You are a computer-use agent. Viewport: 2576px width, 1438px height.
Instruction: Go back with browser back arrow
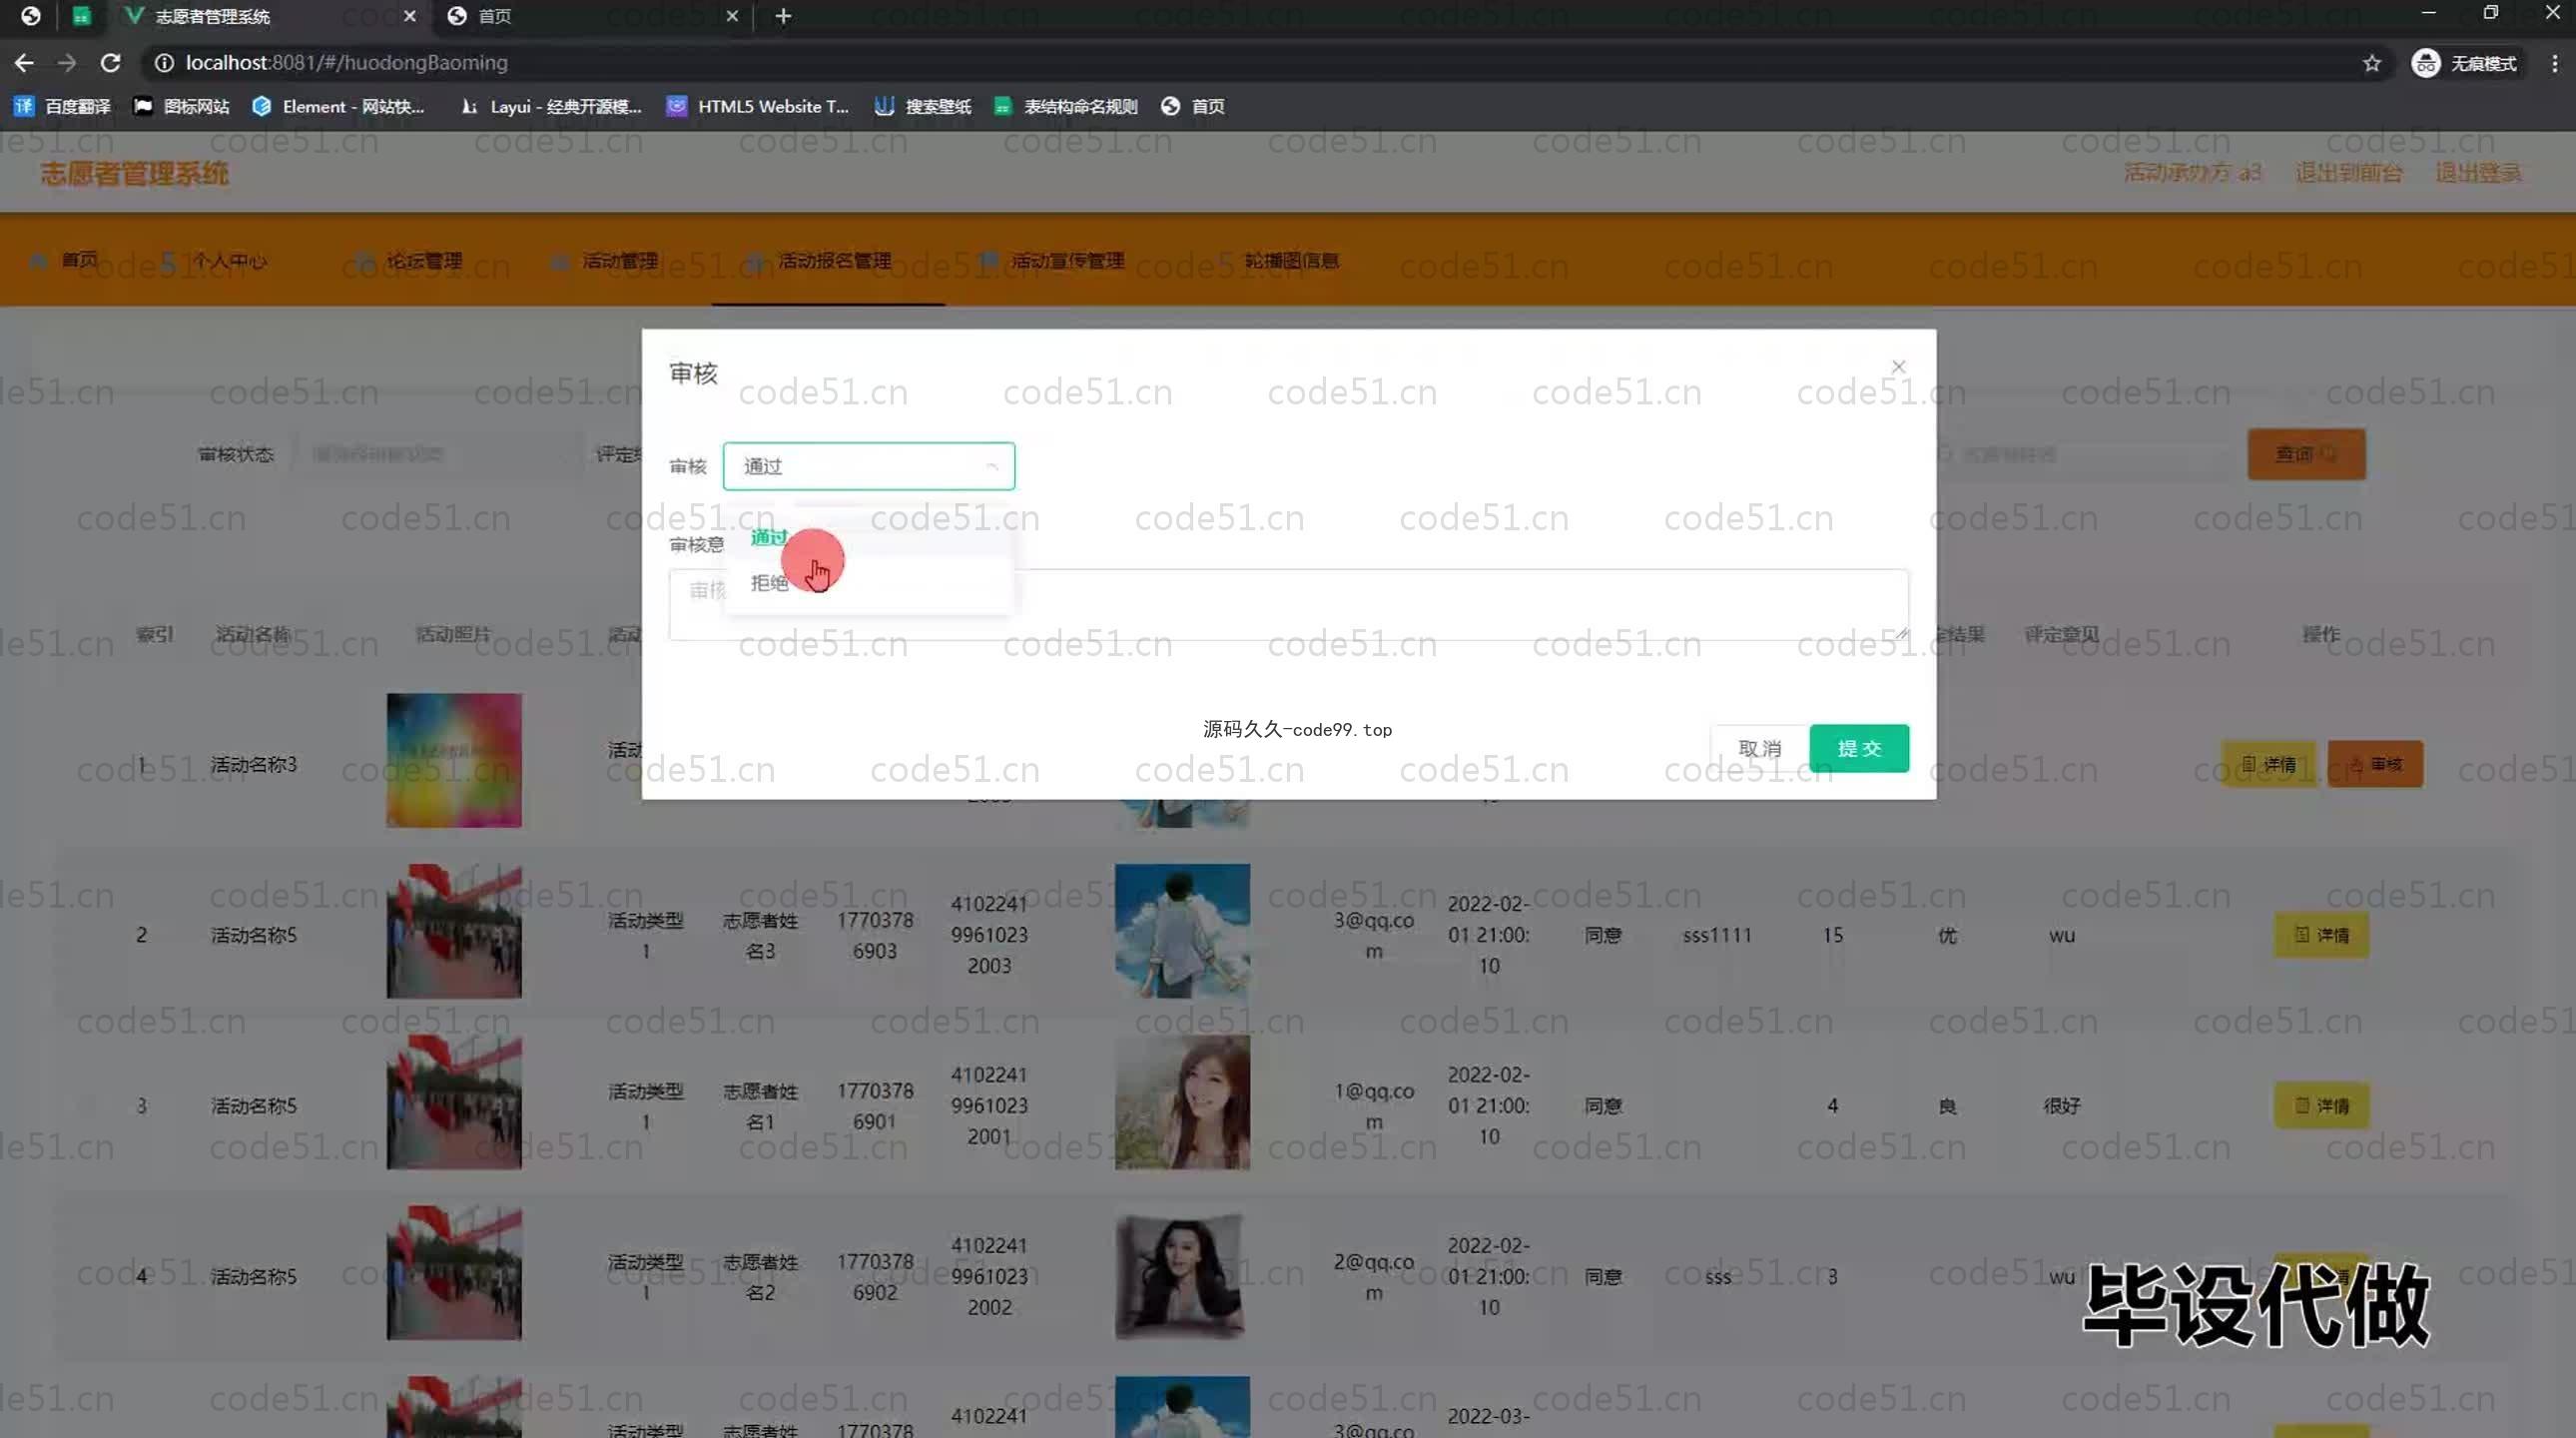(24, 63)
